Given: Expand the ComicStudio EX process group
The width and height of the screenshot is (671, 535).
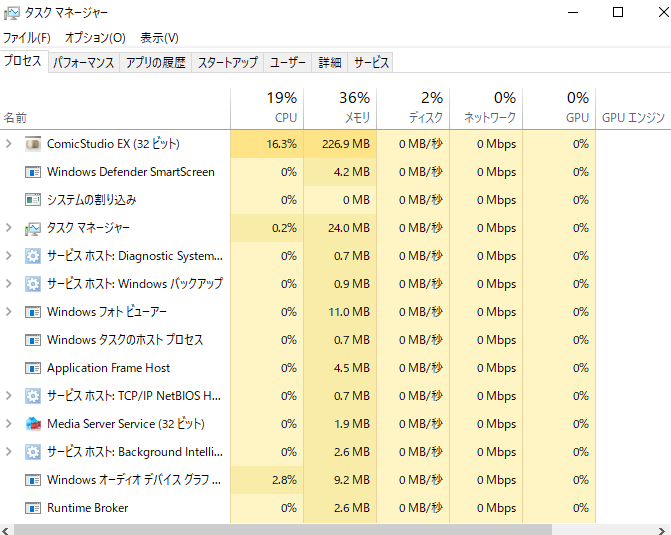Looking at the screenshot, I should coord(9,144).
